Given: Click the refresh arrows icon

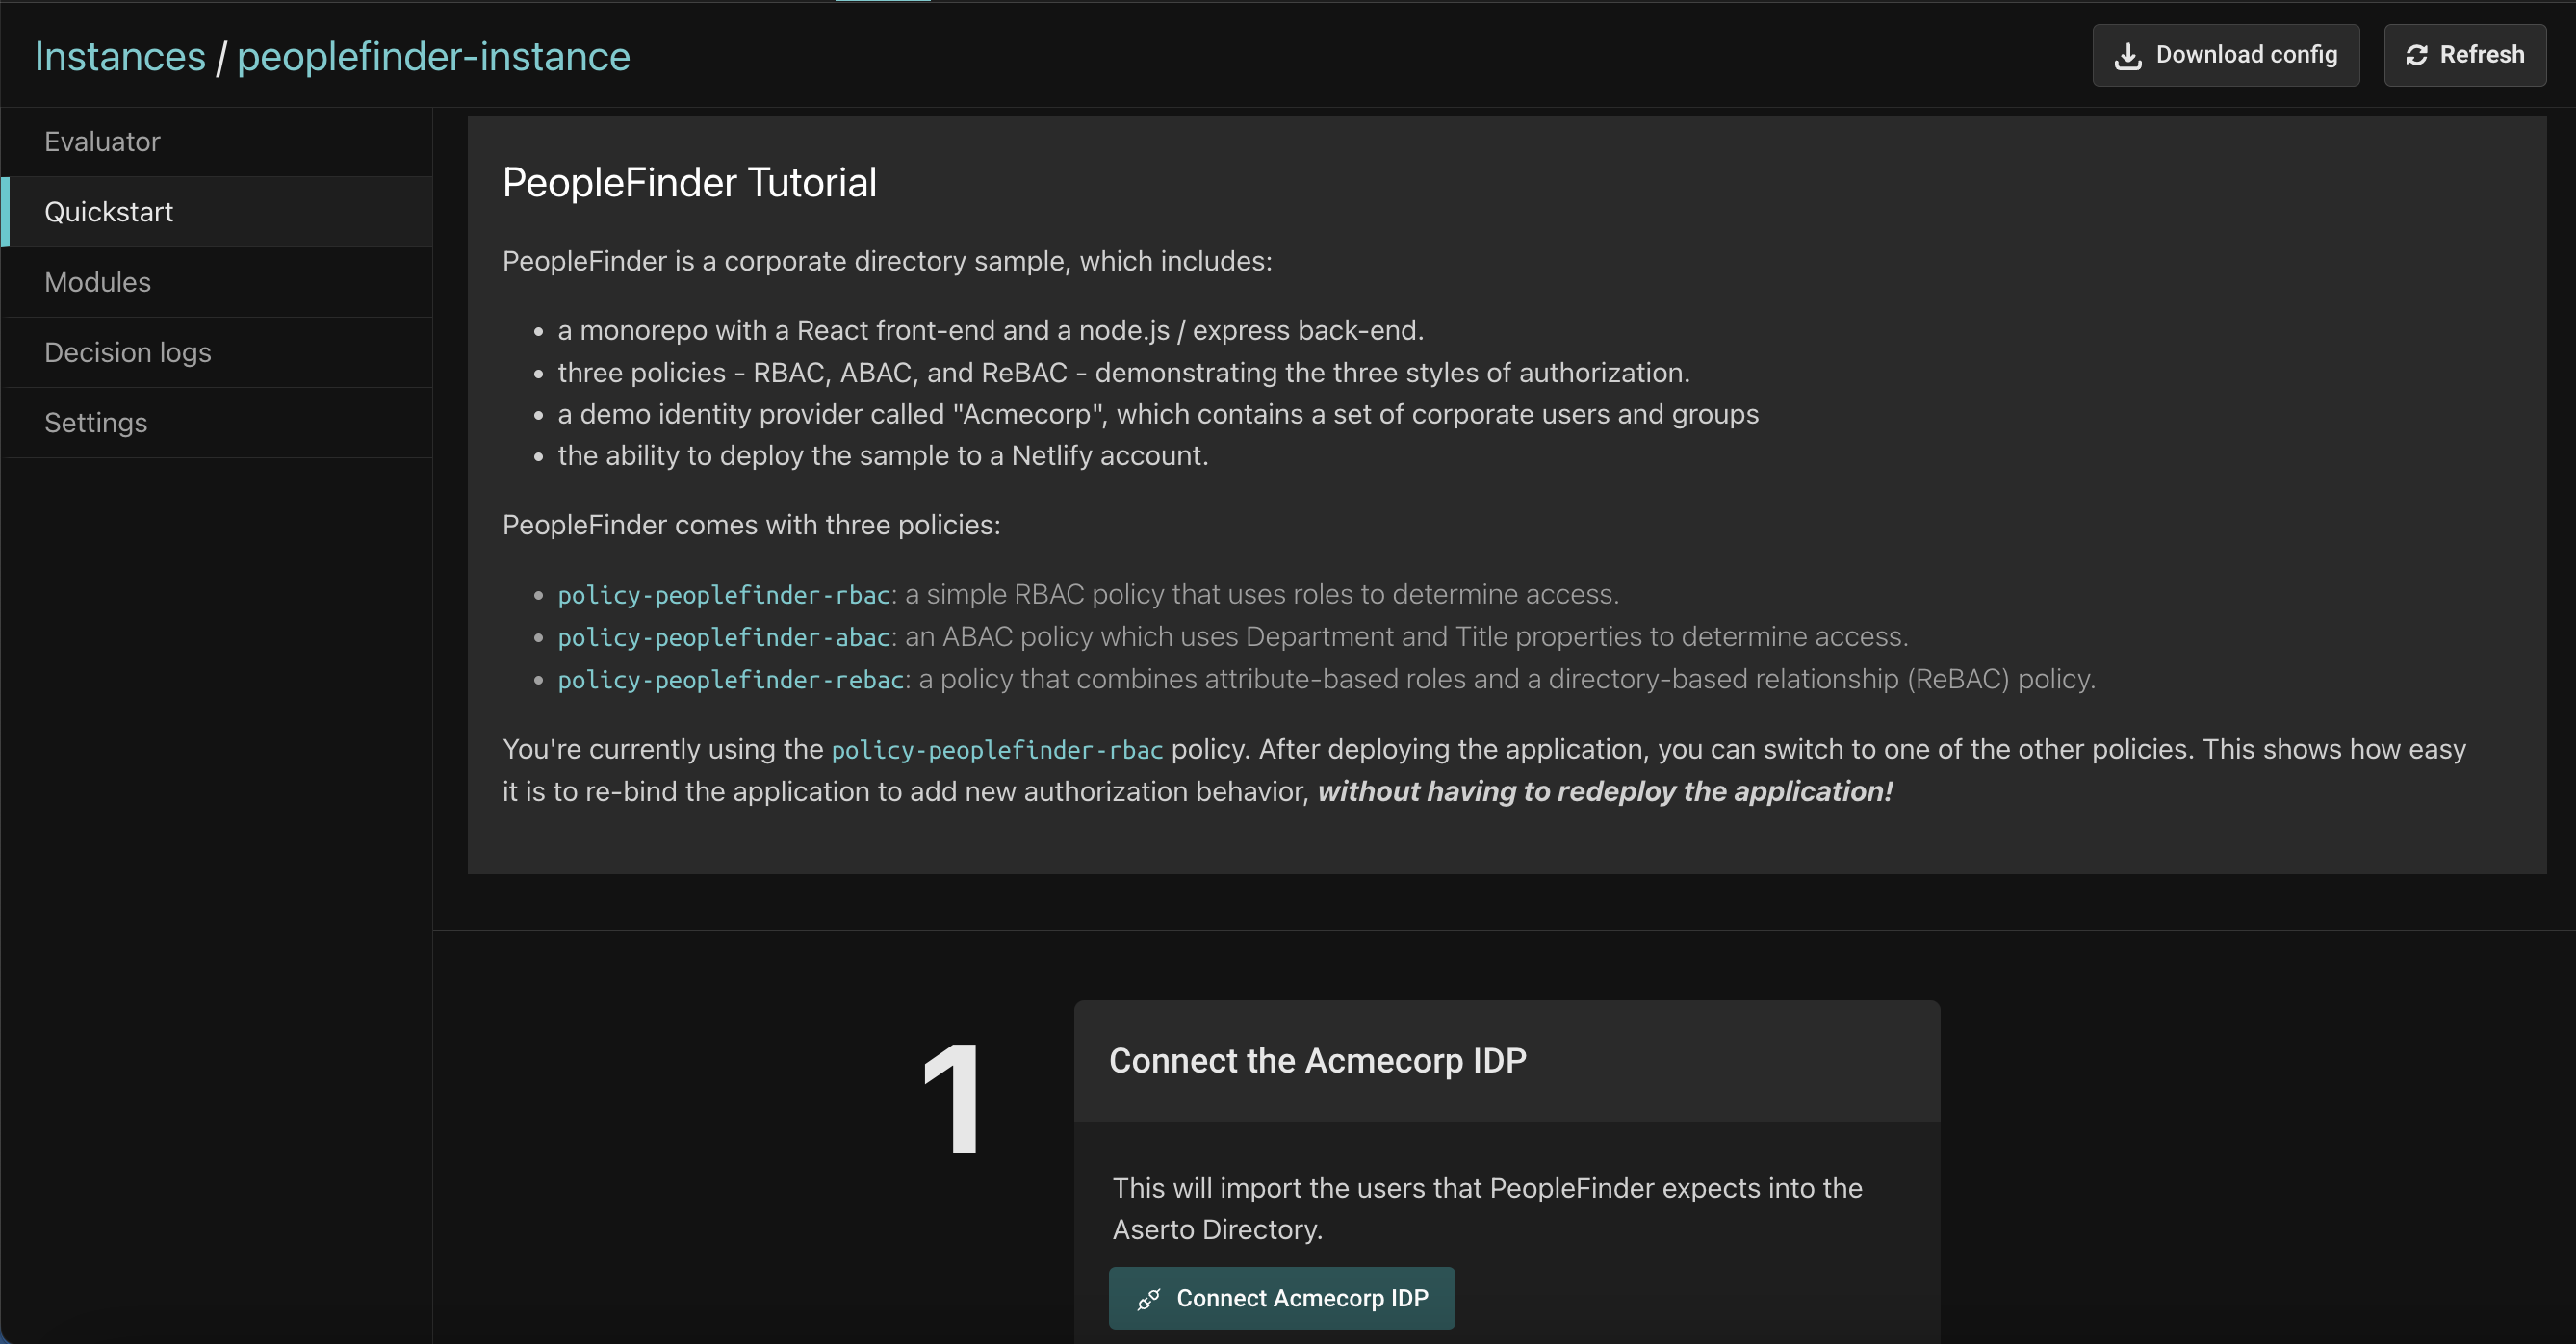Looking at the screenshot, I should coord(2416,56).
